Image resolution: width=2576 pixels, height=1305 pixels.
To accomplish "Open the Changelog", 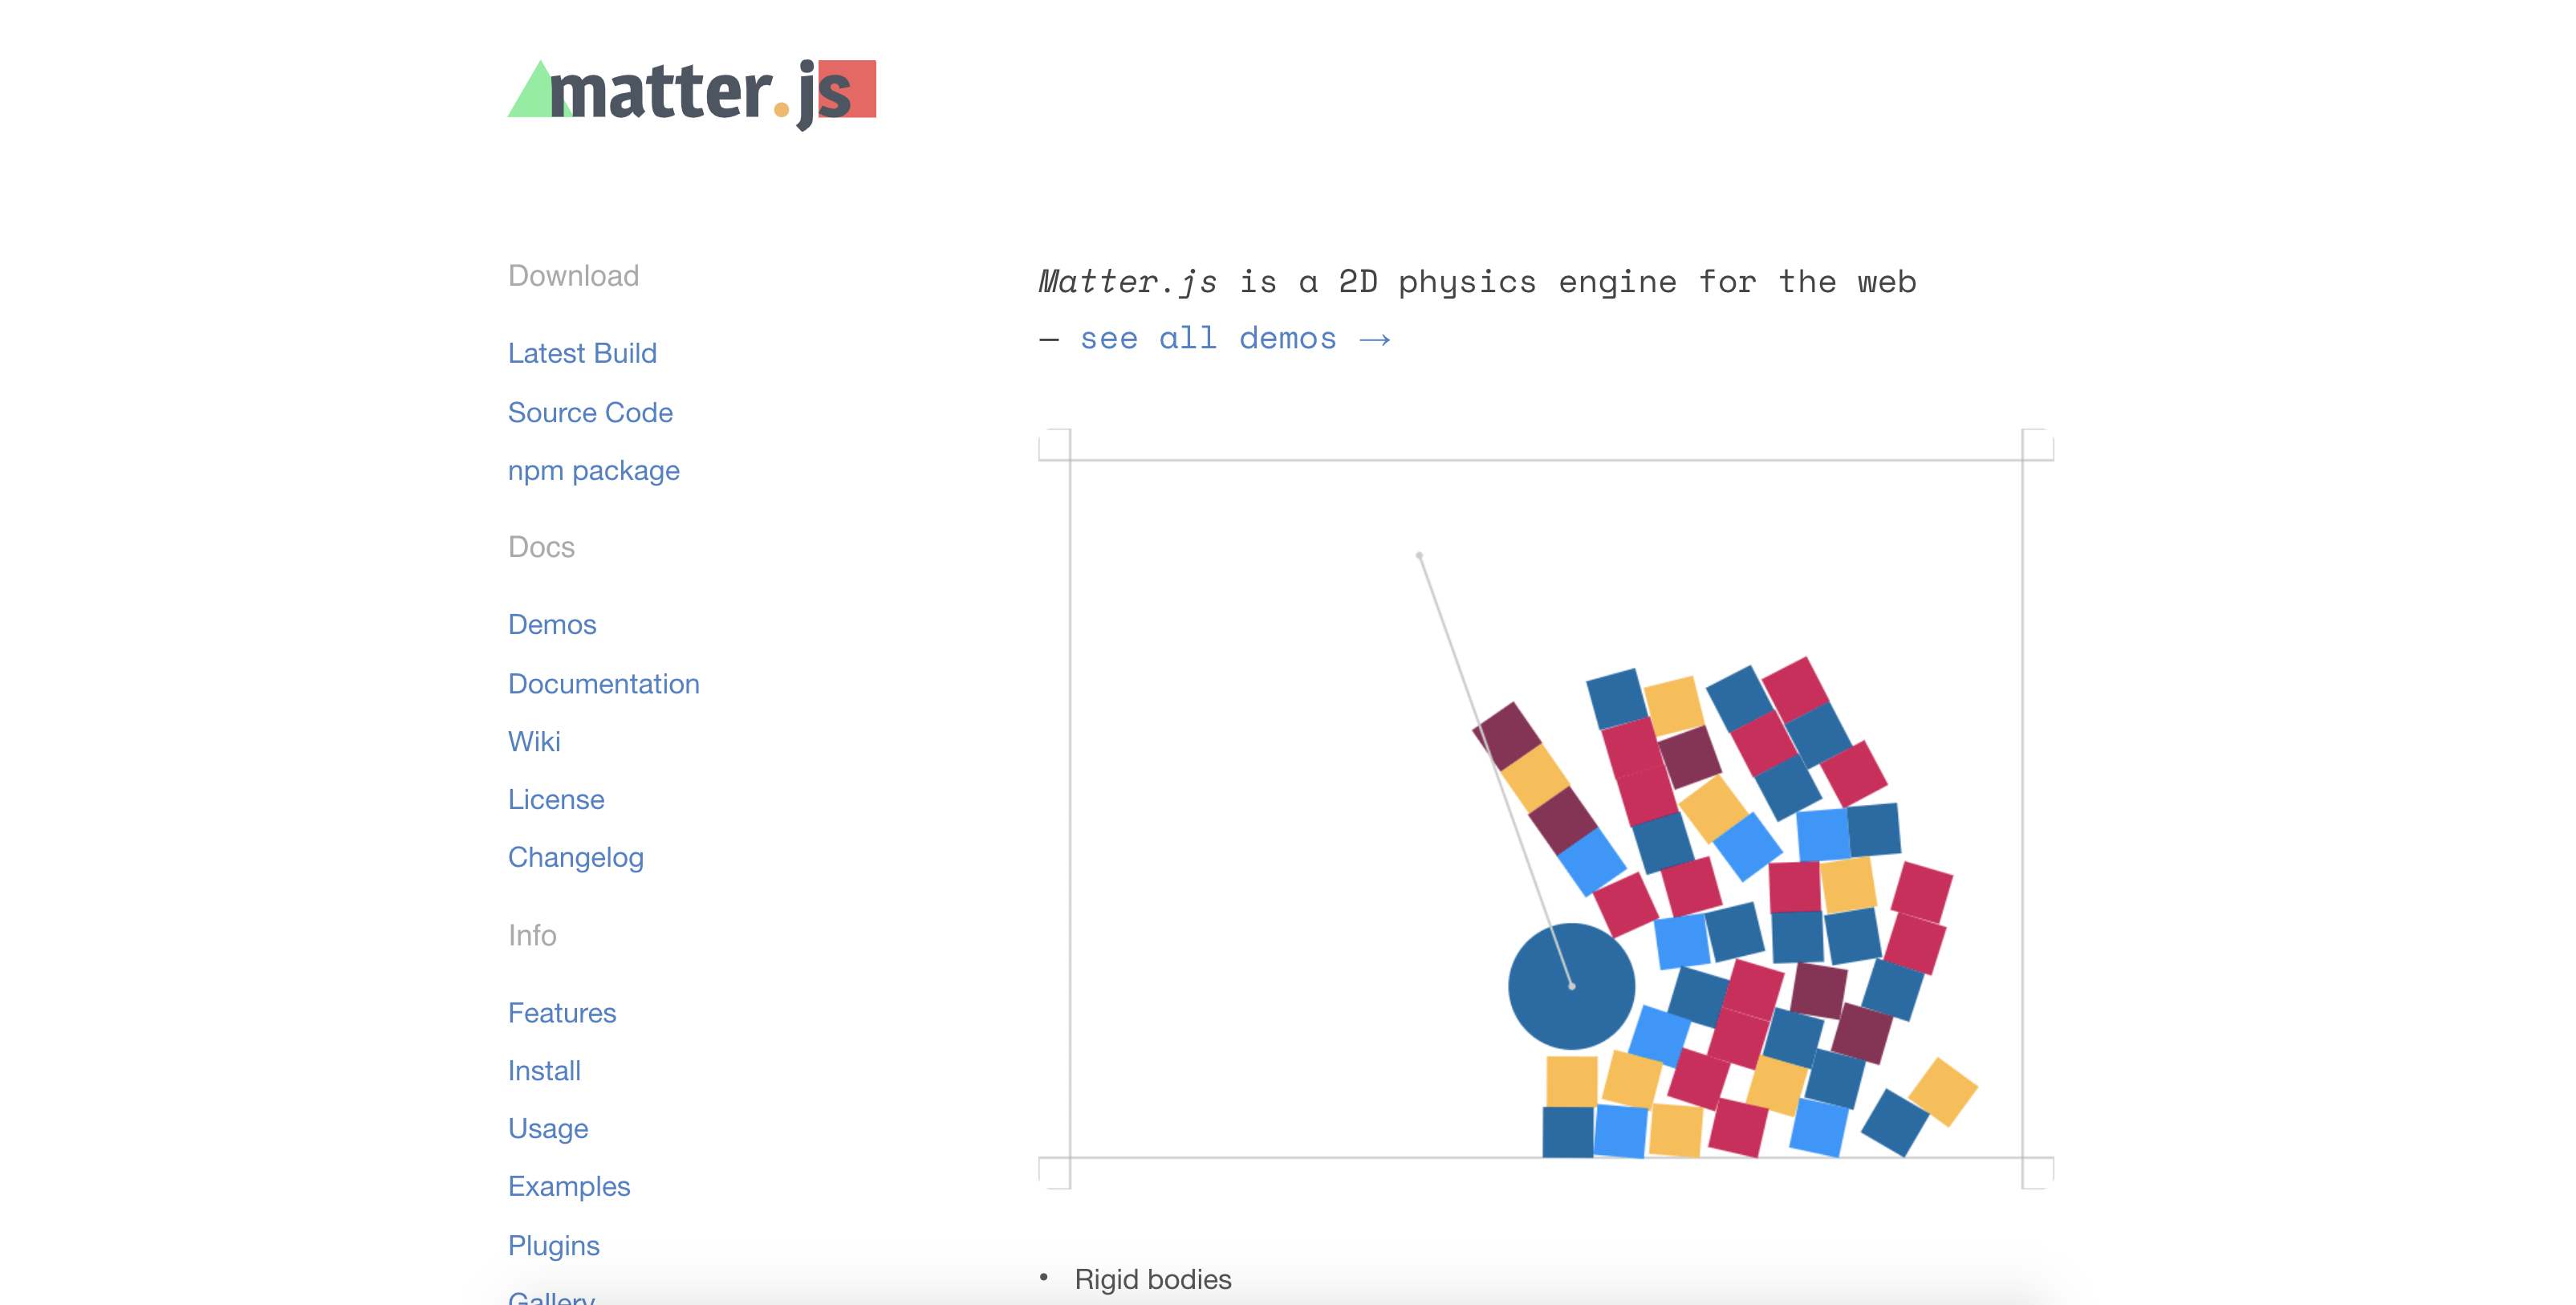I will pos(575,856).
